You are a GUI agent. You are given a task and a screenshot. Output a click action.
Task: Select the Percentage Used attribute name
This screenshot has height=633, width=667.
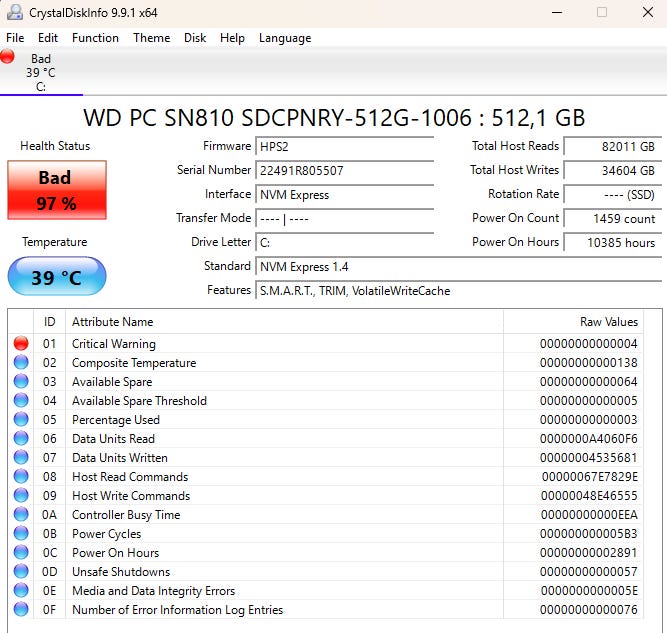click(116, 420)
